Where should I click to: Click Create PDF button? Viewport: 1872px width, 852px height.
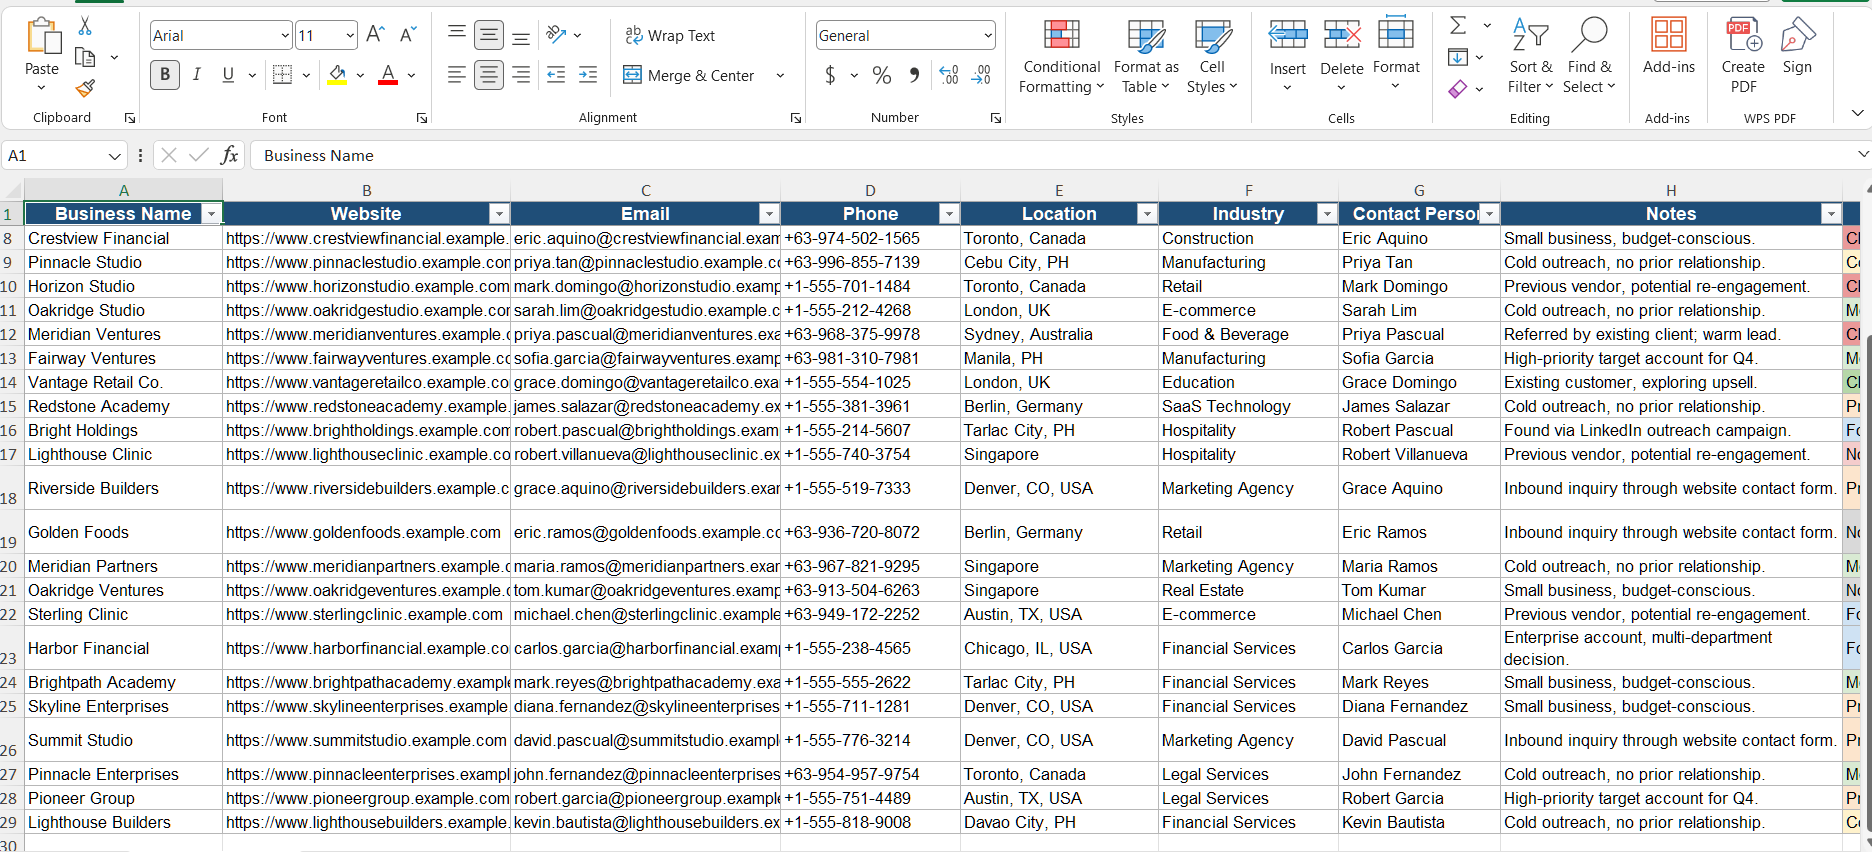[x=1743, y=57]
